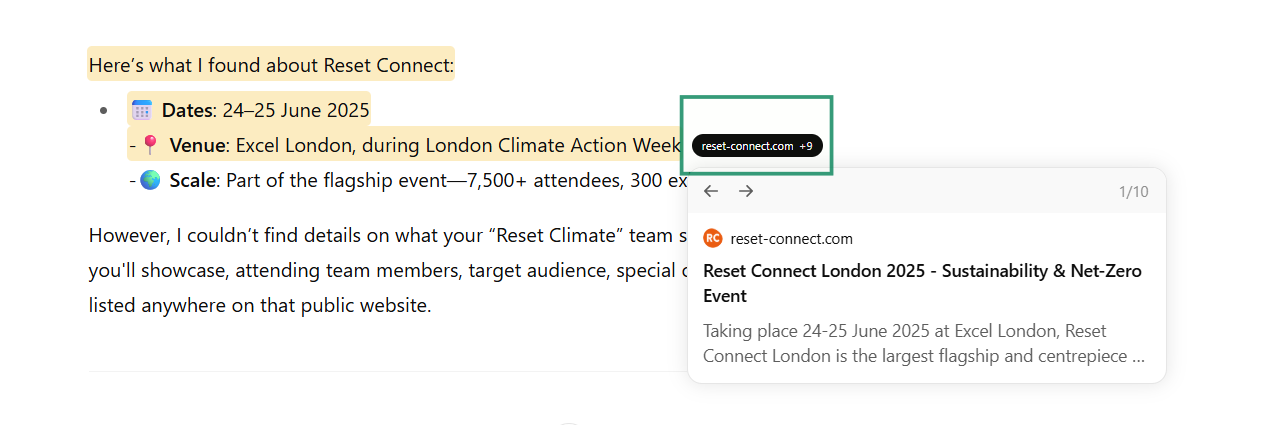Click 'Here's what I found about Reset Connect:' text
1265x425 pixels.
tap(271, 66)
